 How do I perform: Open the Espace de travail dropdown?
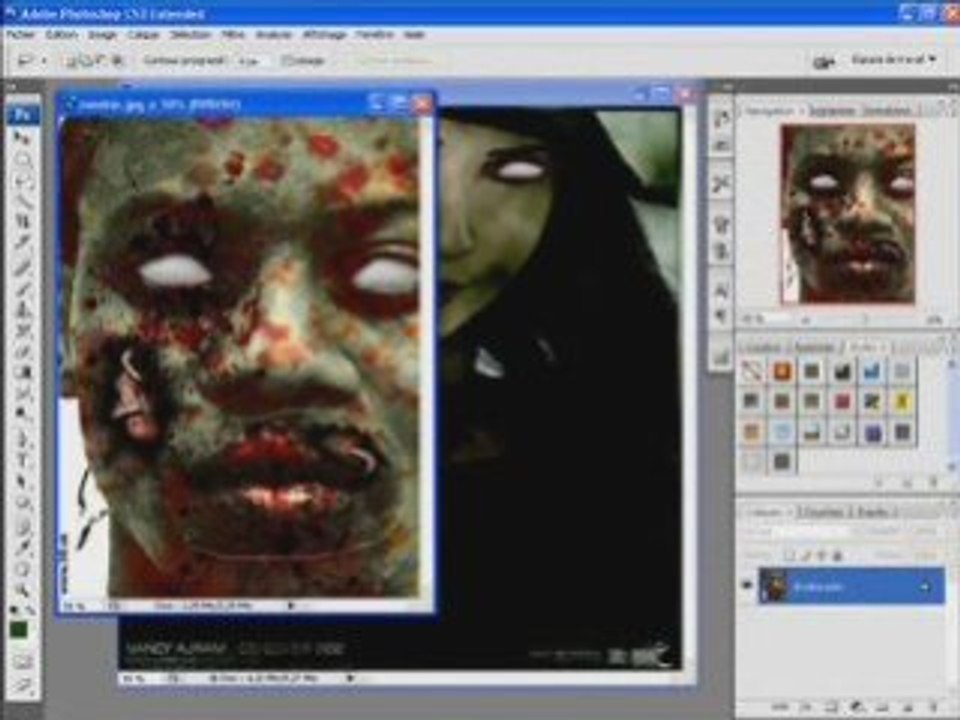894,59
